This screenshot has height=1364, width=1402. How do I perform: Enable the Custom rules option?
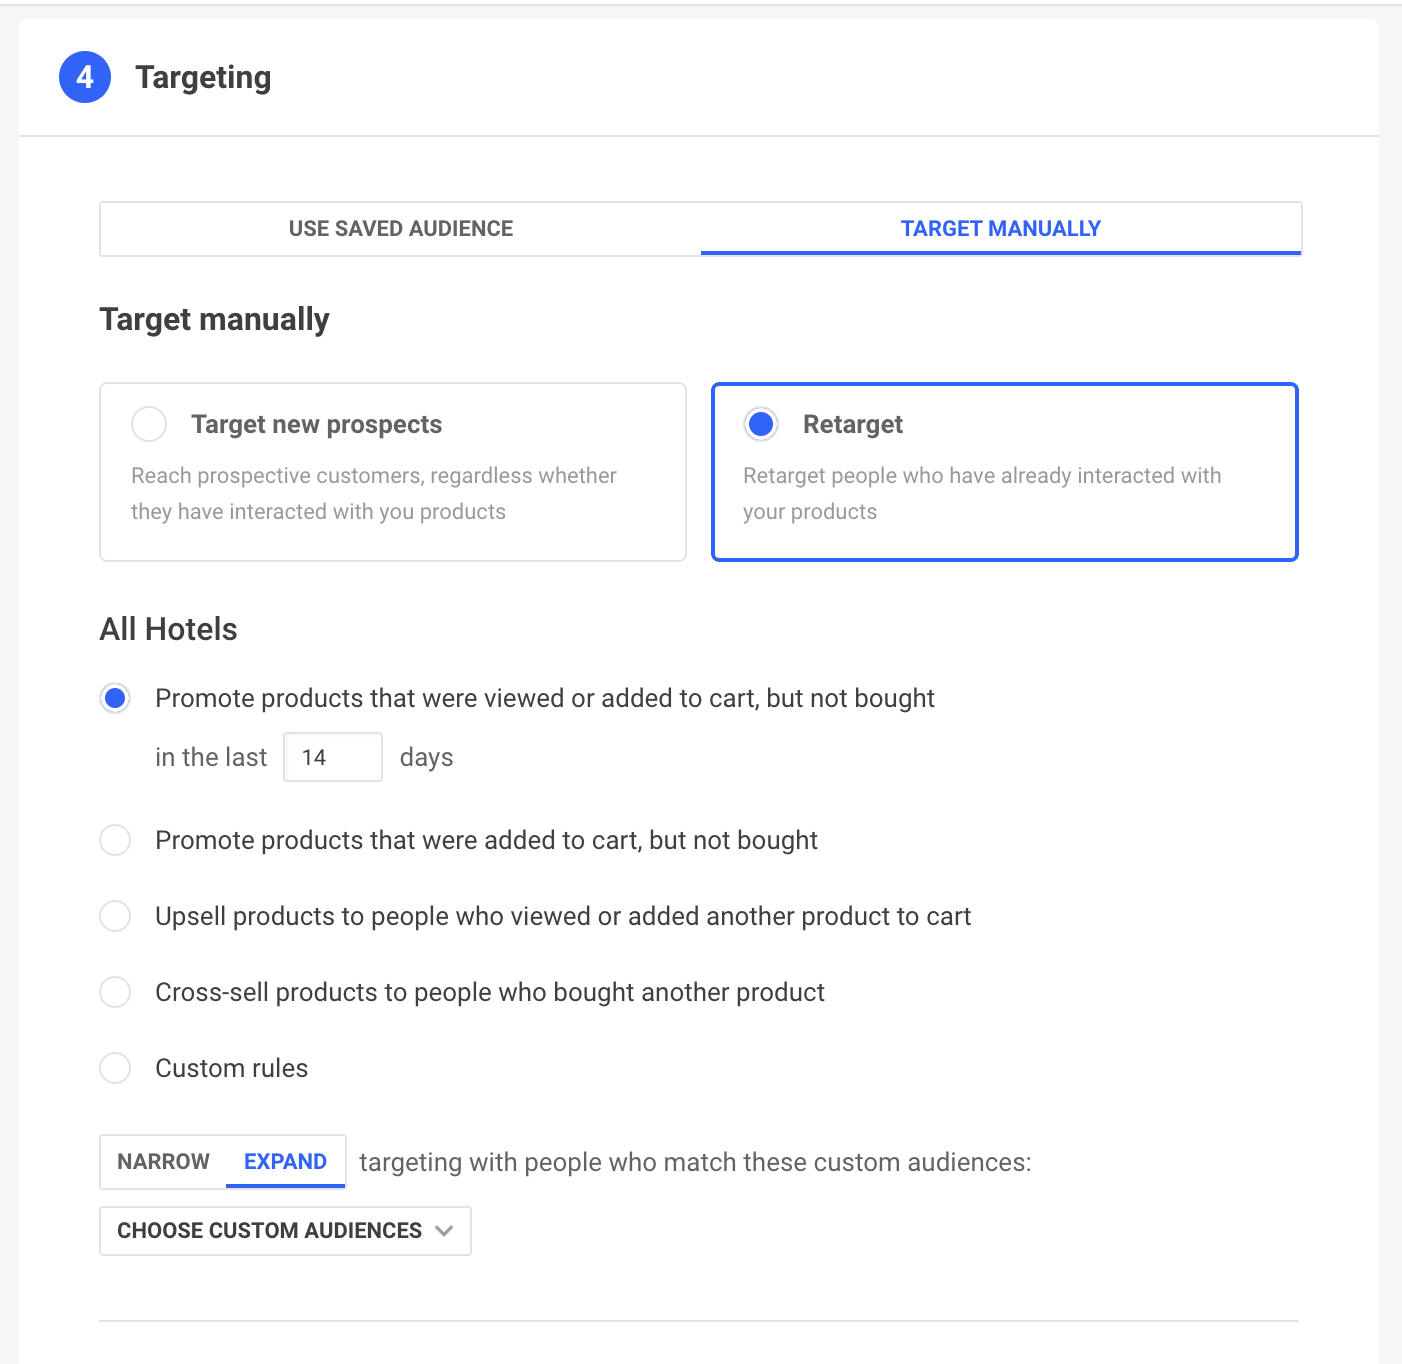point(116,1068)
